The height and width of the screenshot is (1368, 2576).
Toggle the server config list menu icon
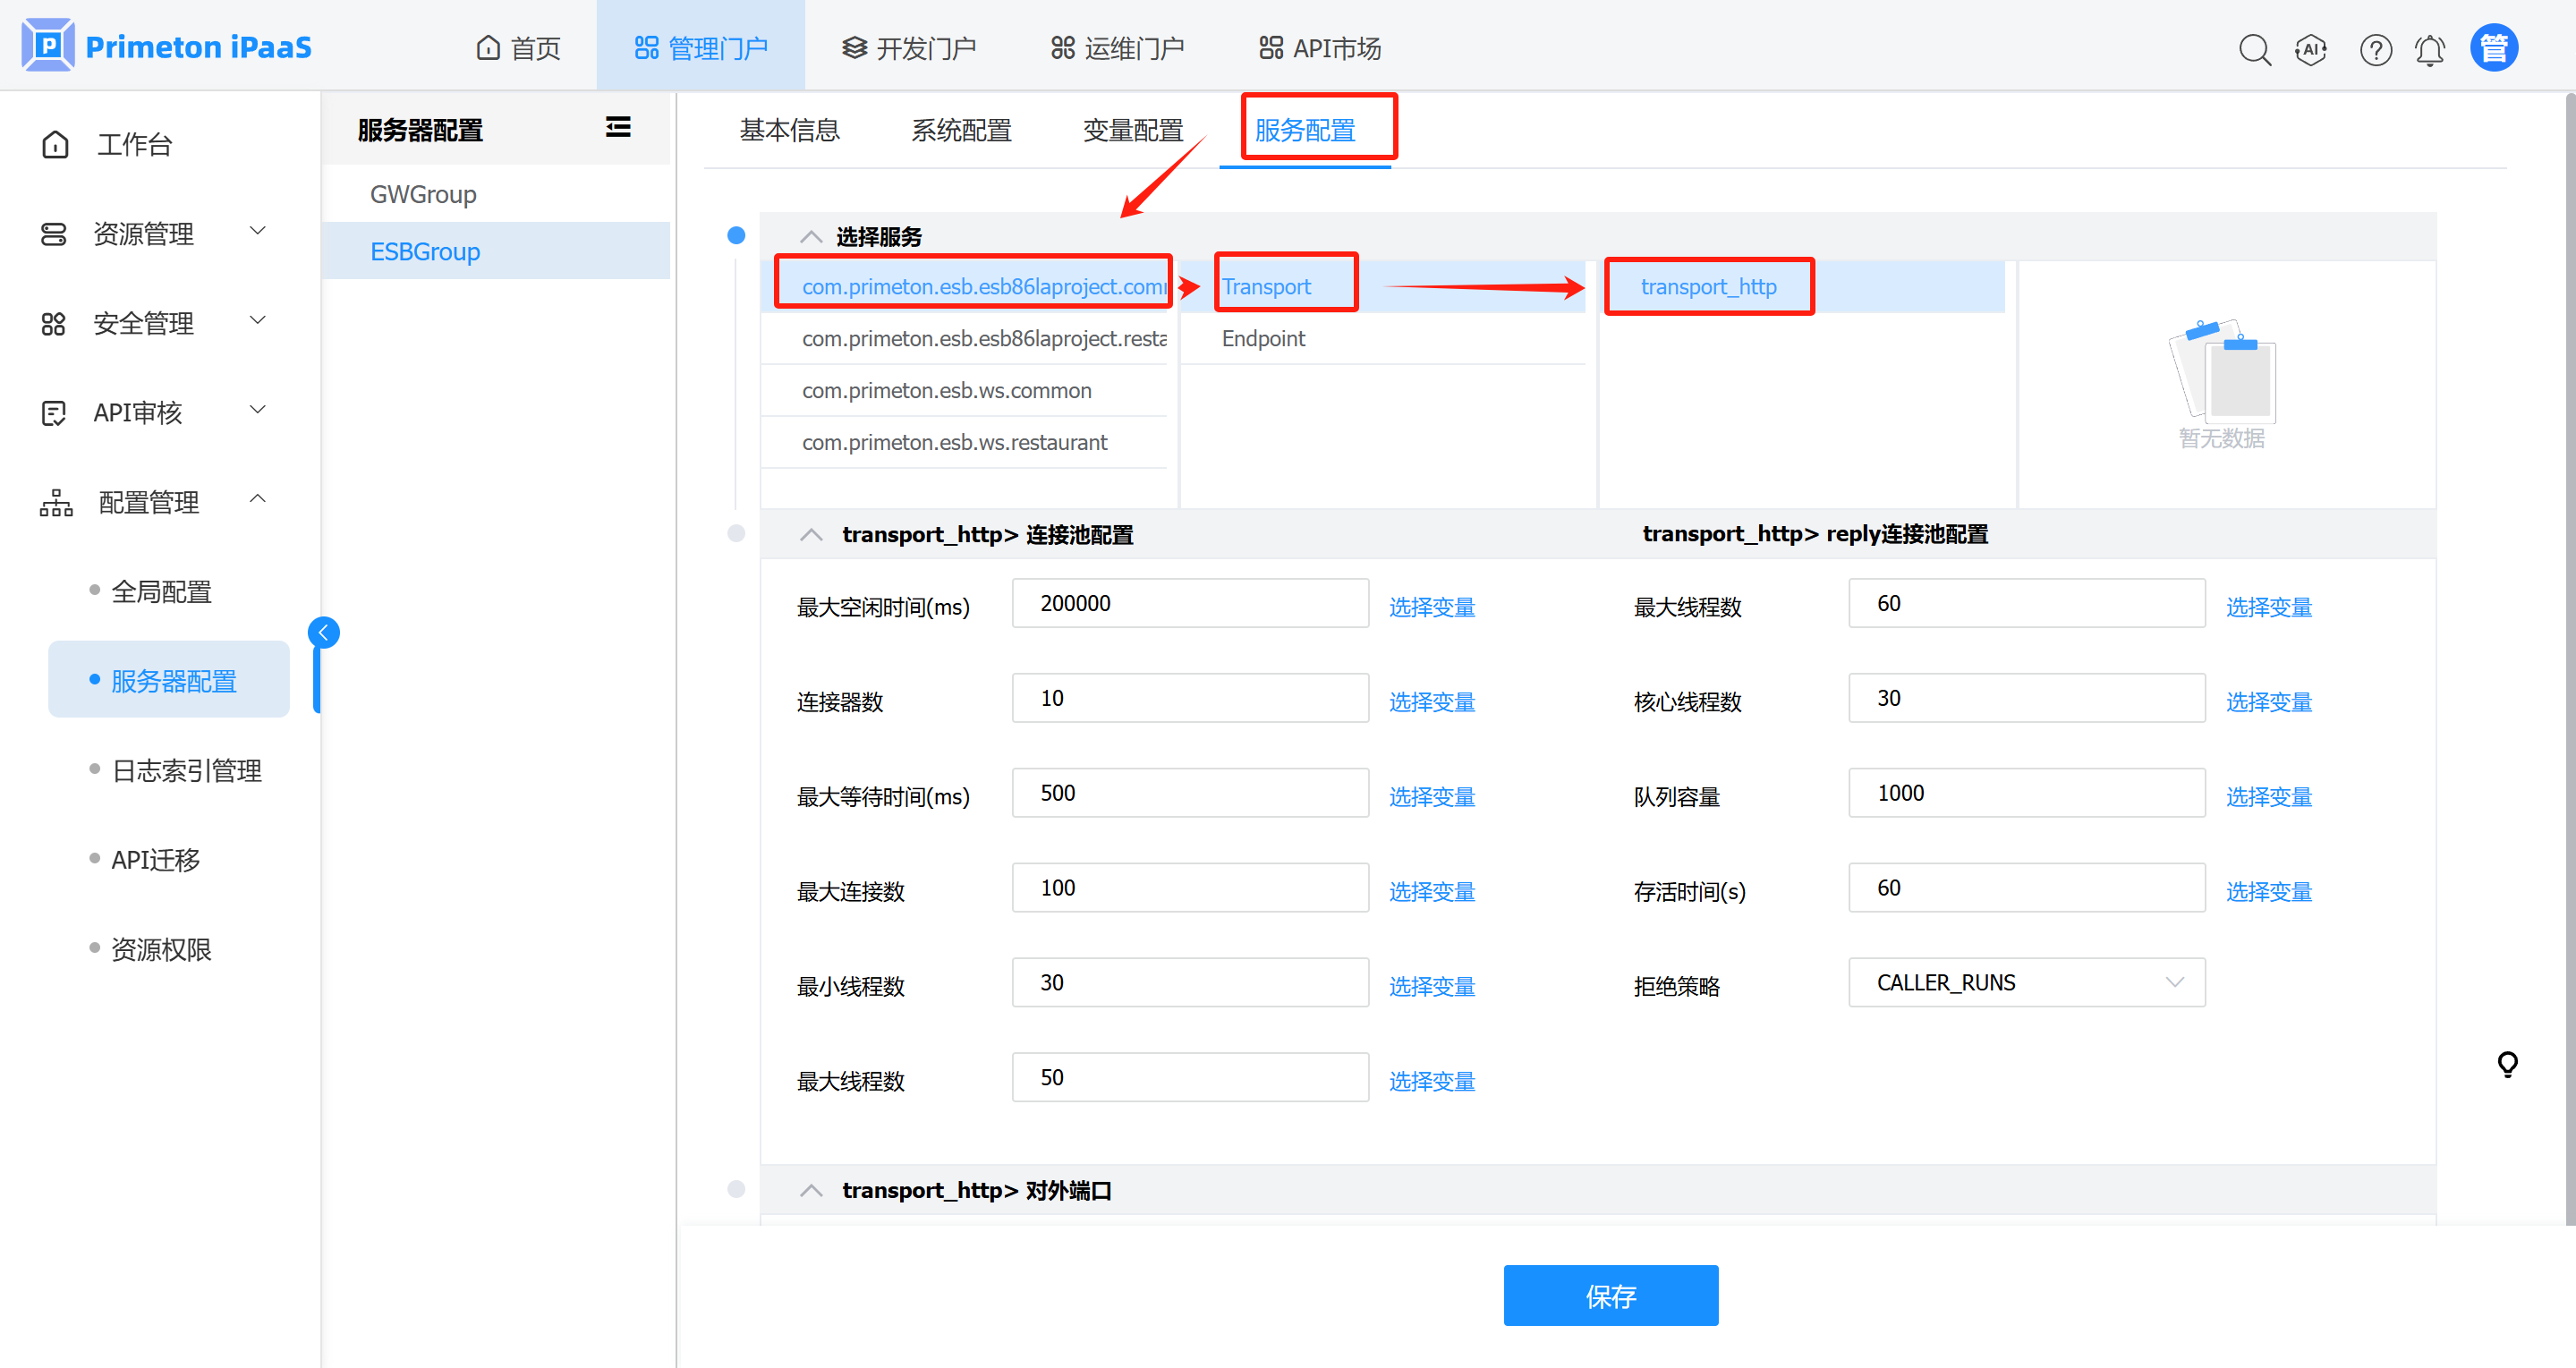pos(618,127)
